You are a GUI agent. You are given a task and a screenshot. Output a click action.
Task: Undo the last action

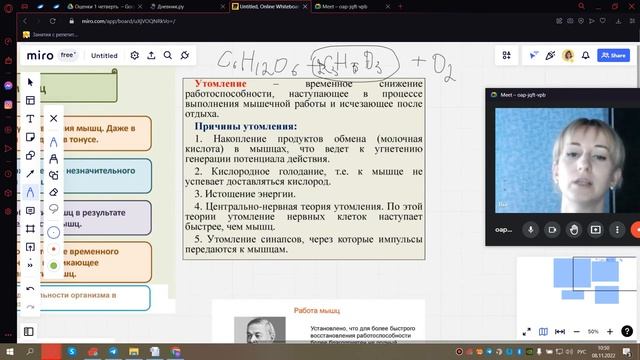pyautogui.click(x=30, y=289)
